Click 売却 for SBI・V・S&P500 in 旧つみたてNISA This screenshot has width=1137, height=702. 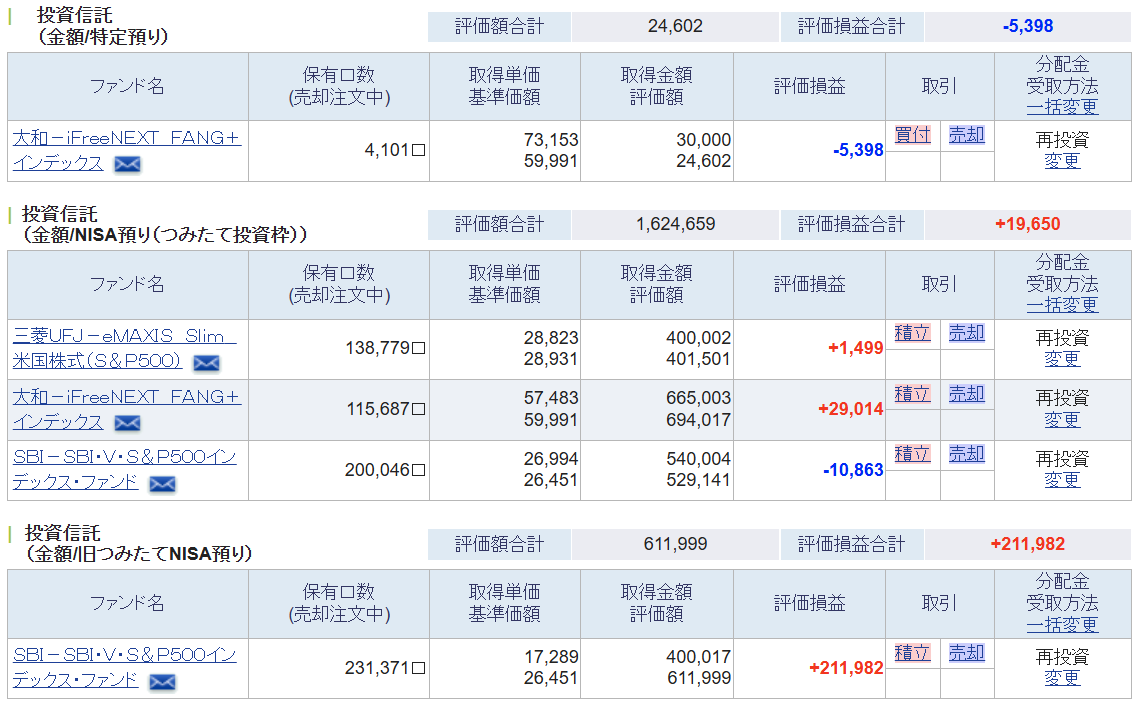point(967,653)
